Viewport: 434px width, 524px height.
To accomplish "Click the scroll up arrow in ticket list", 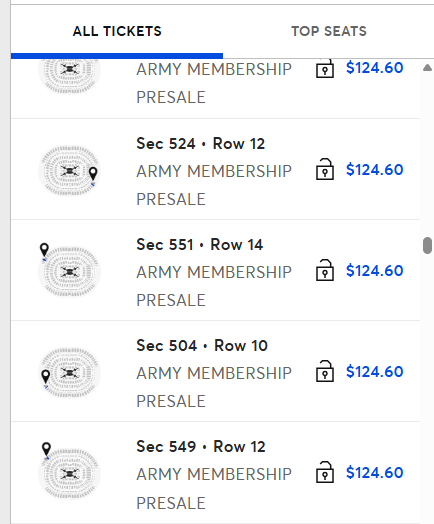I will click(x=427, y=68).
